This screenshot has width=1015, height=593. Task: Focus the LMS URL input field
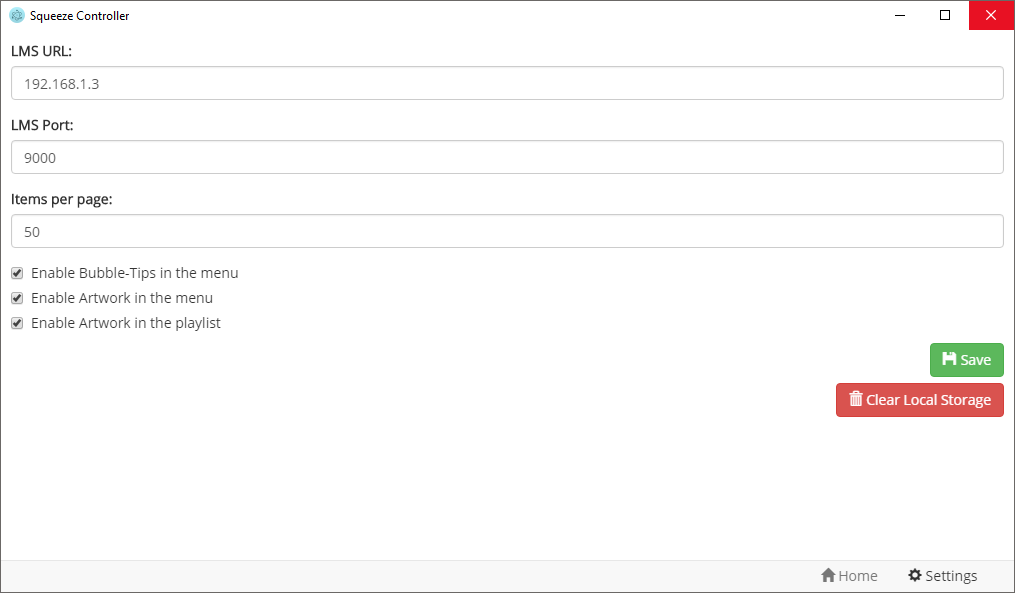[x=507, y=83]
